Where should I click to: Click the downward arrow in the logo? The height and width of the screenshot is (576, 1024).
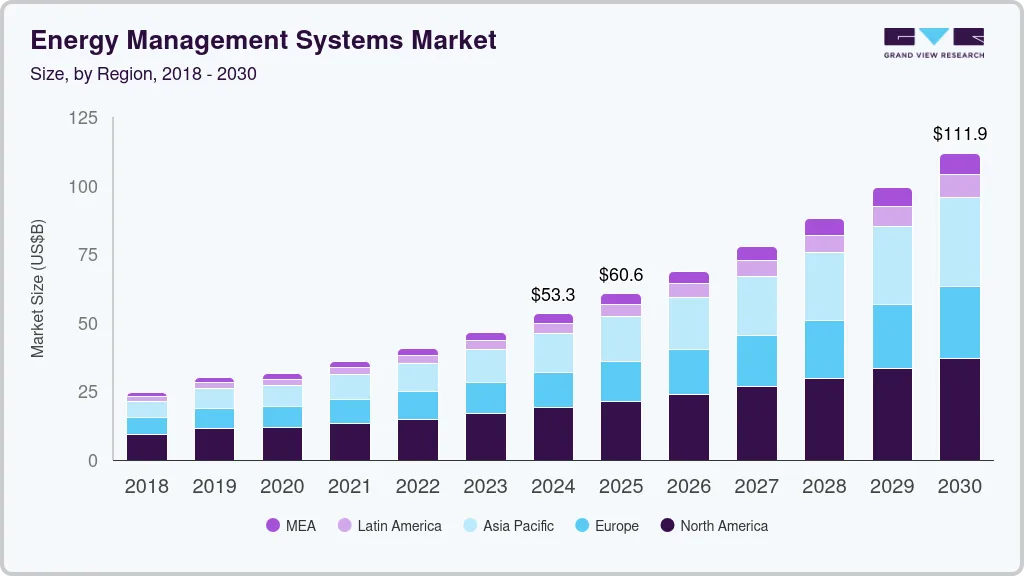coord(934,36)
